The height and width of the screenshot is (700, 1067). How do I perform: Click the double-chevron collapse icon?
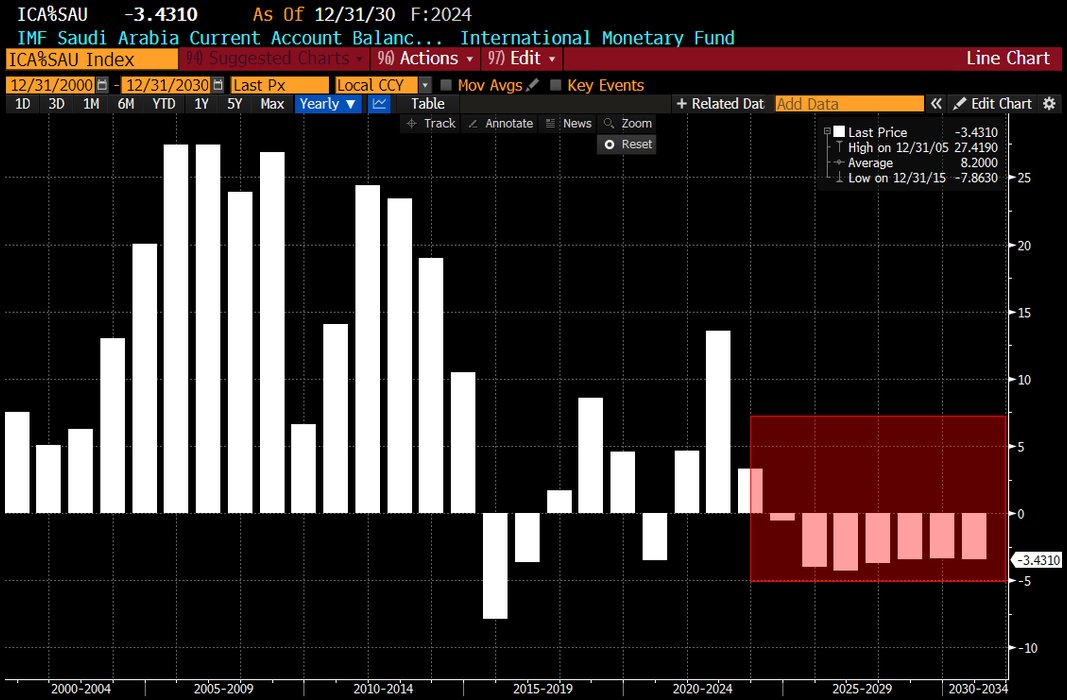click(936, 104)
